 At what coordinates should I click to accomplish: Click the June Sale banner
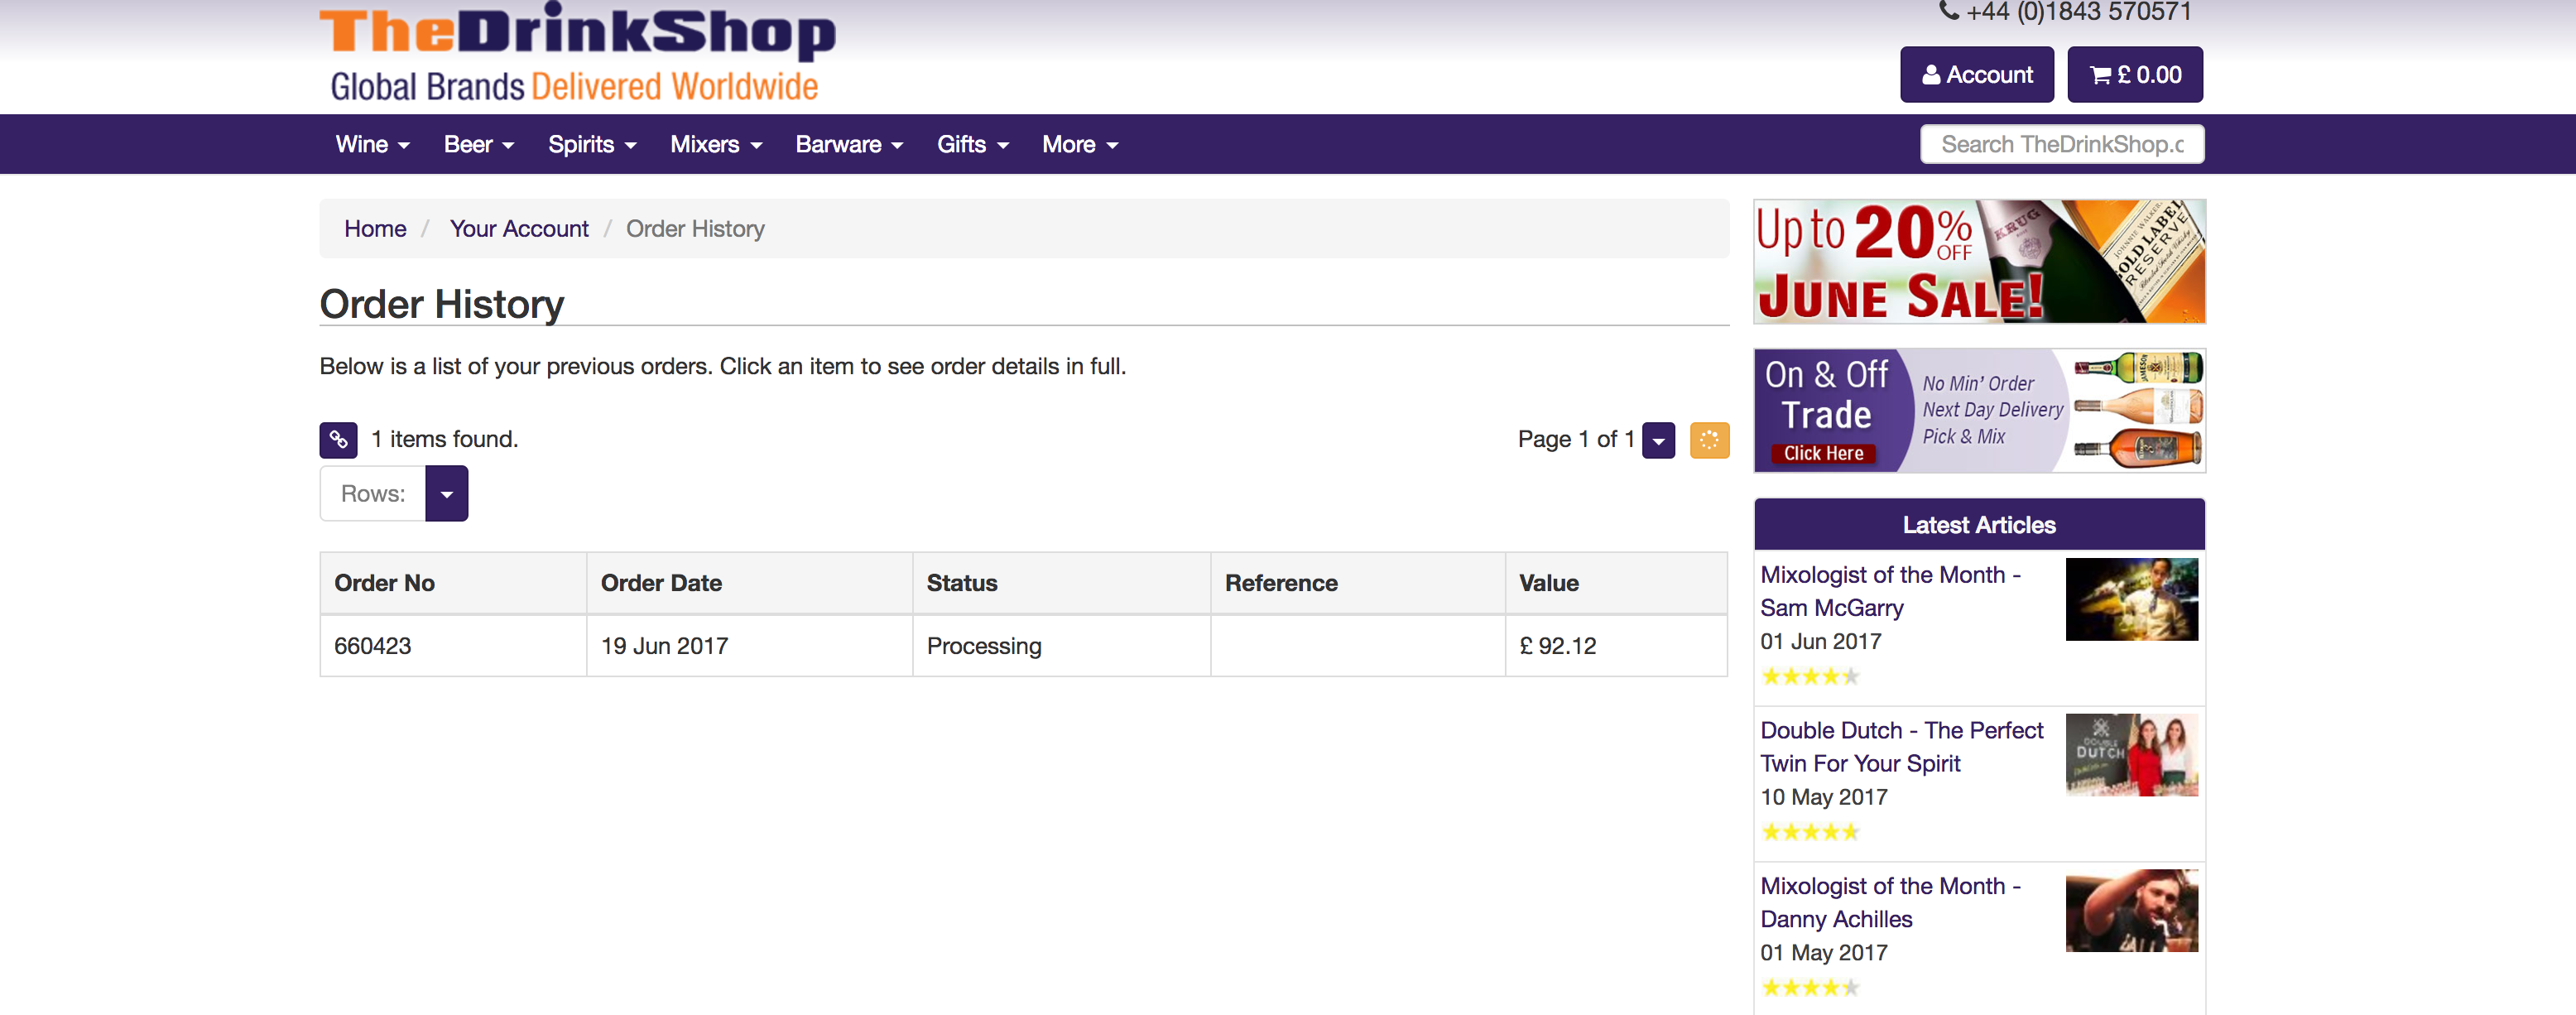tap(1978, 262)
